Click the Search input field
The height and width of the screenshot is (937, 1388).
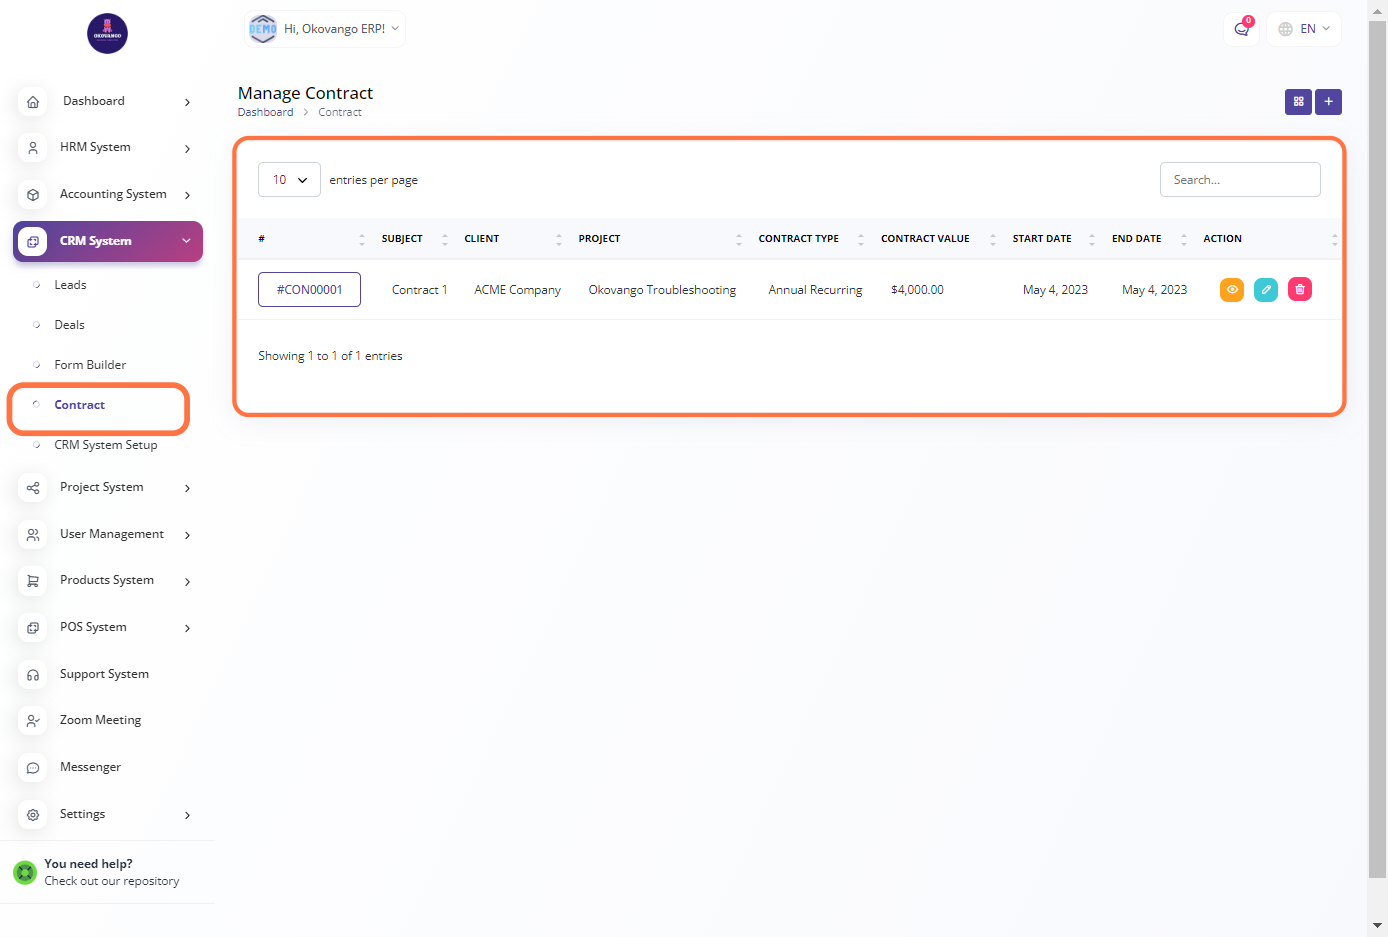(1239, 180)
